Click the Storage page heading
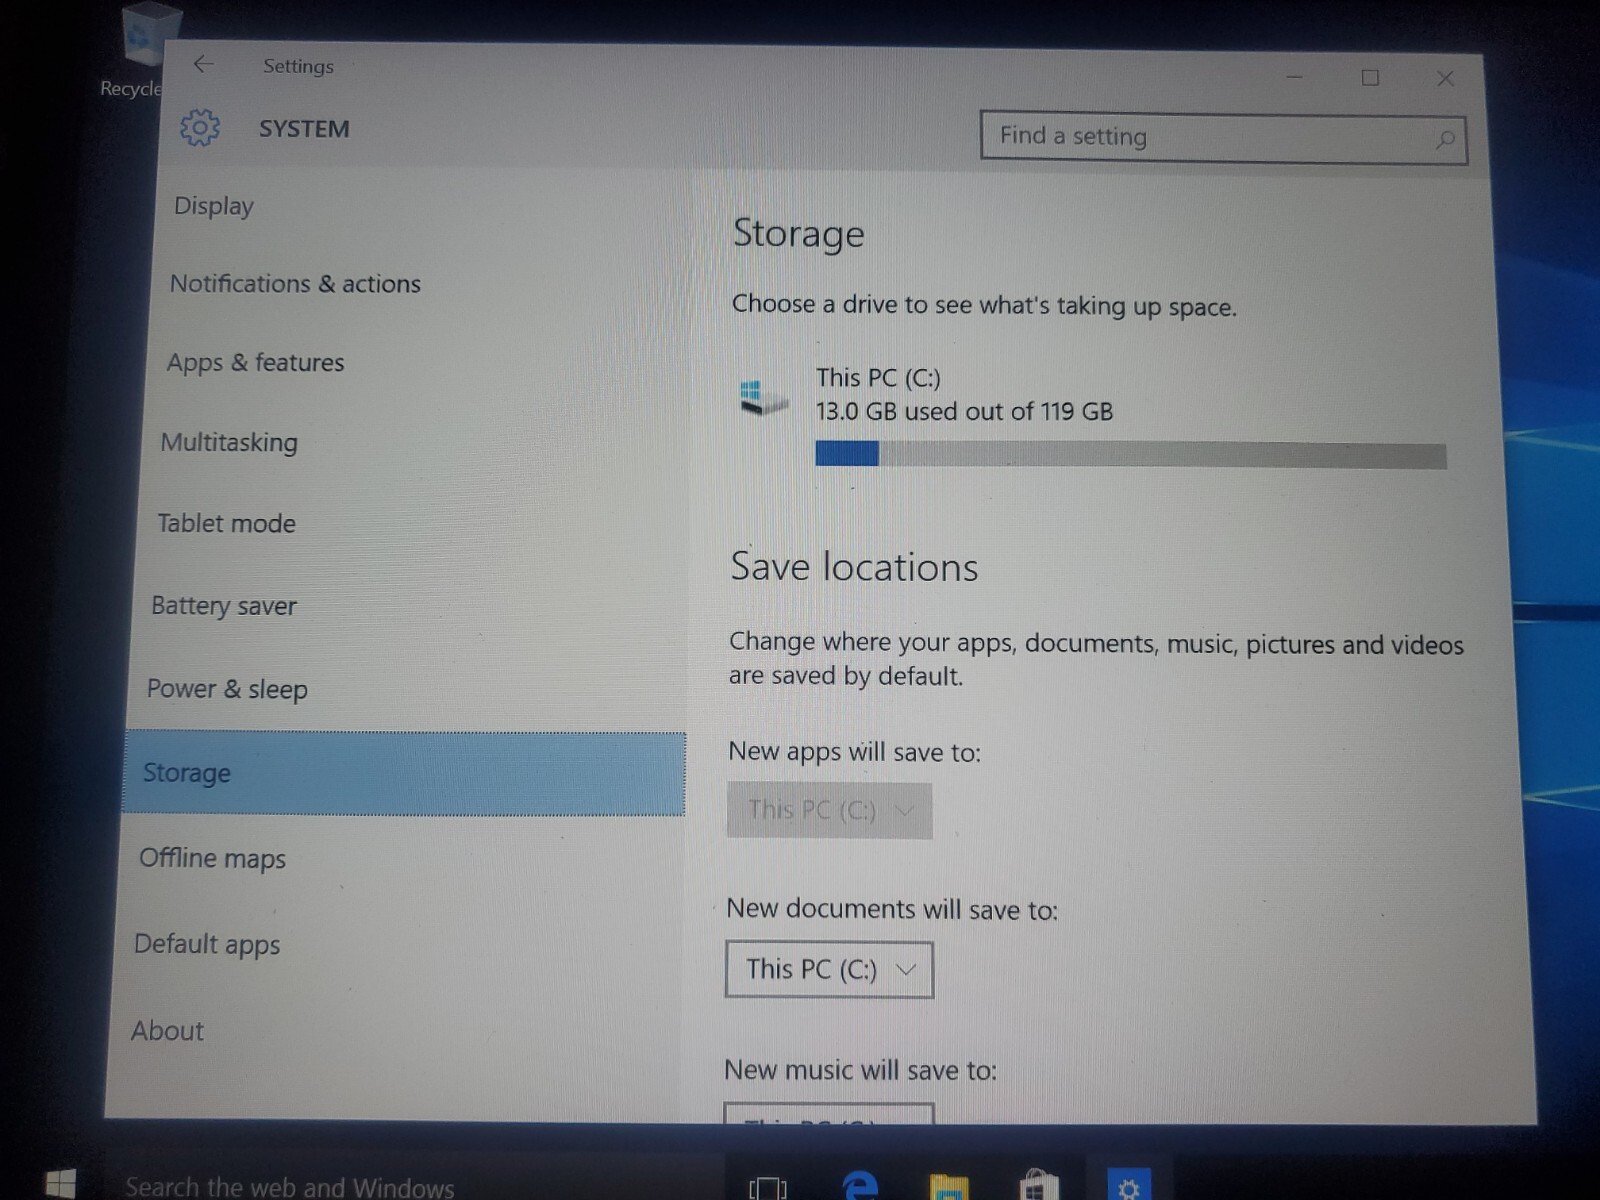The image size is (1600, 1200). pyautogui.click(x=798, y=234)
